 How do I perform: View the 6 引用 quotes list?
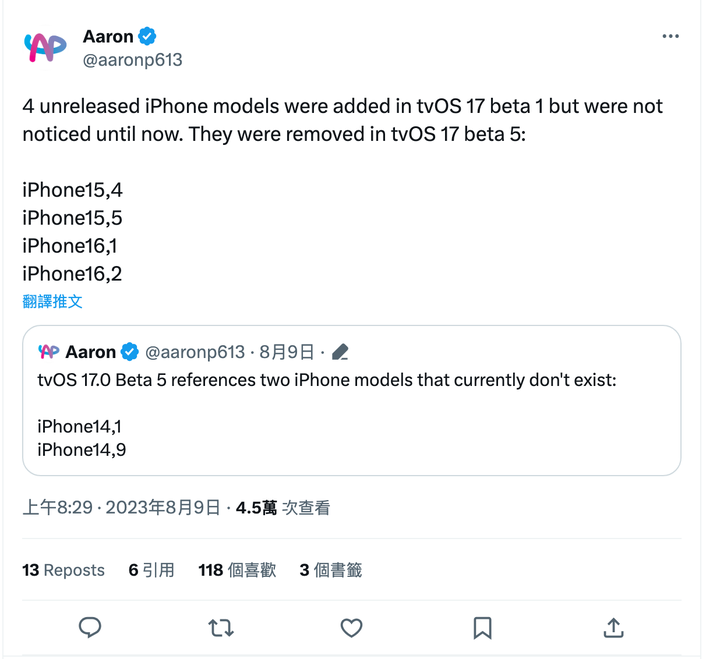pos(151,570)
